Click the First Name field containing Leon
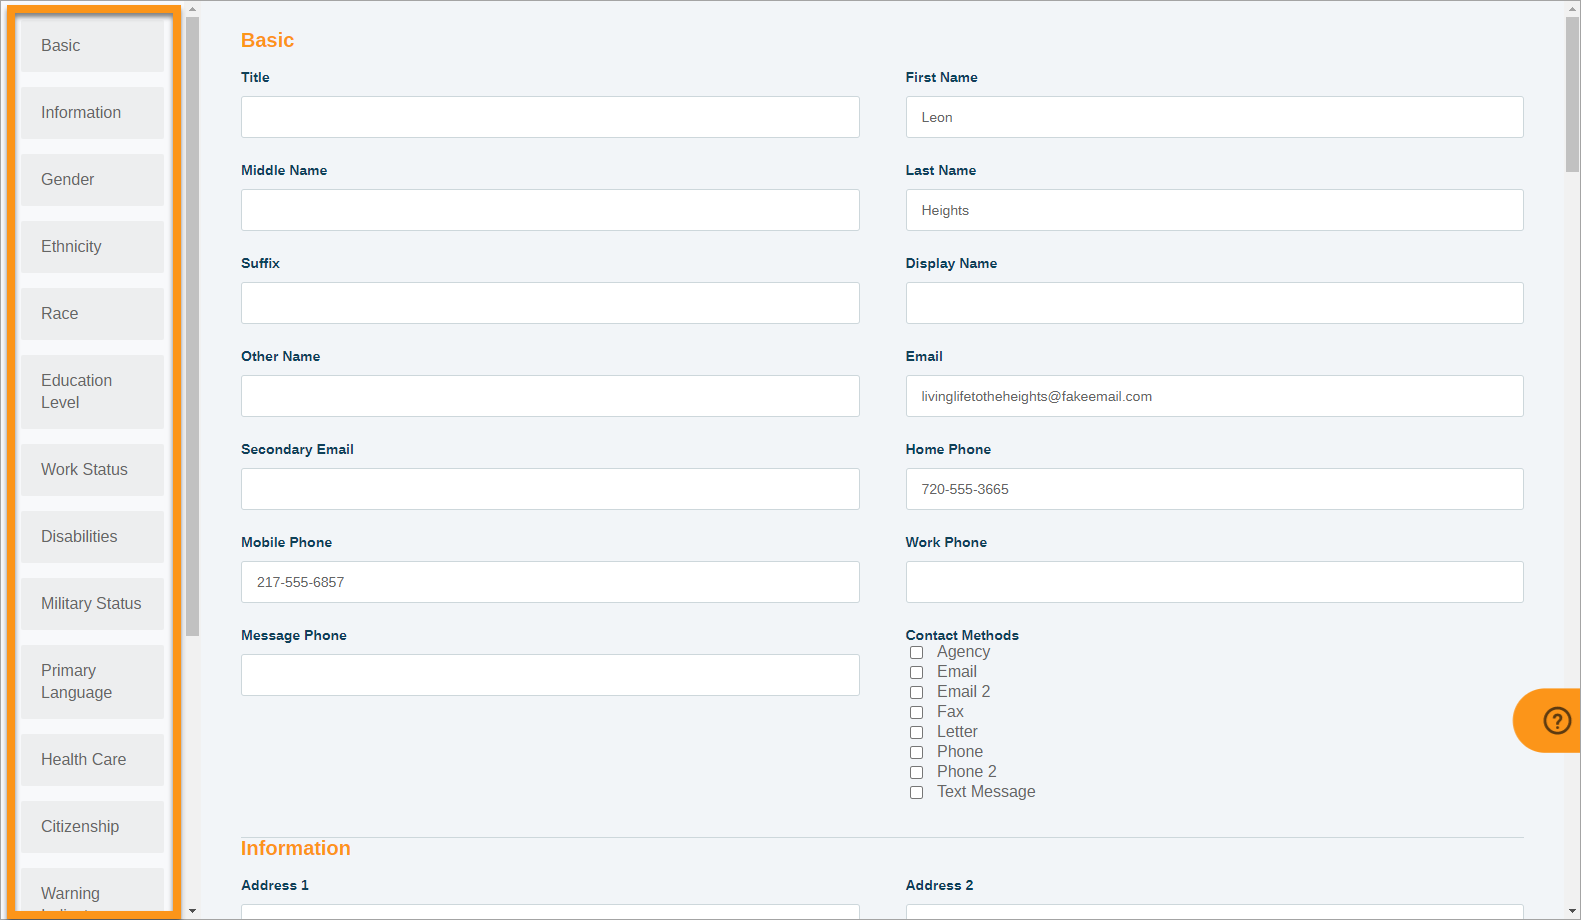 point(1214,117)
